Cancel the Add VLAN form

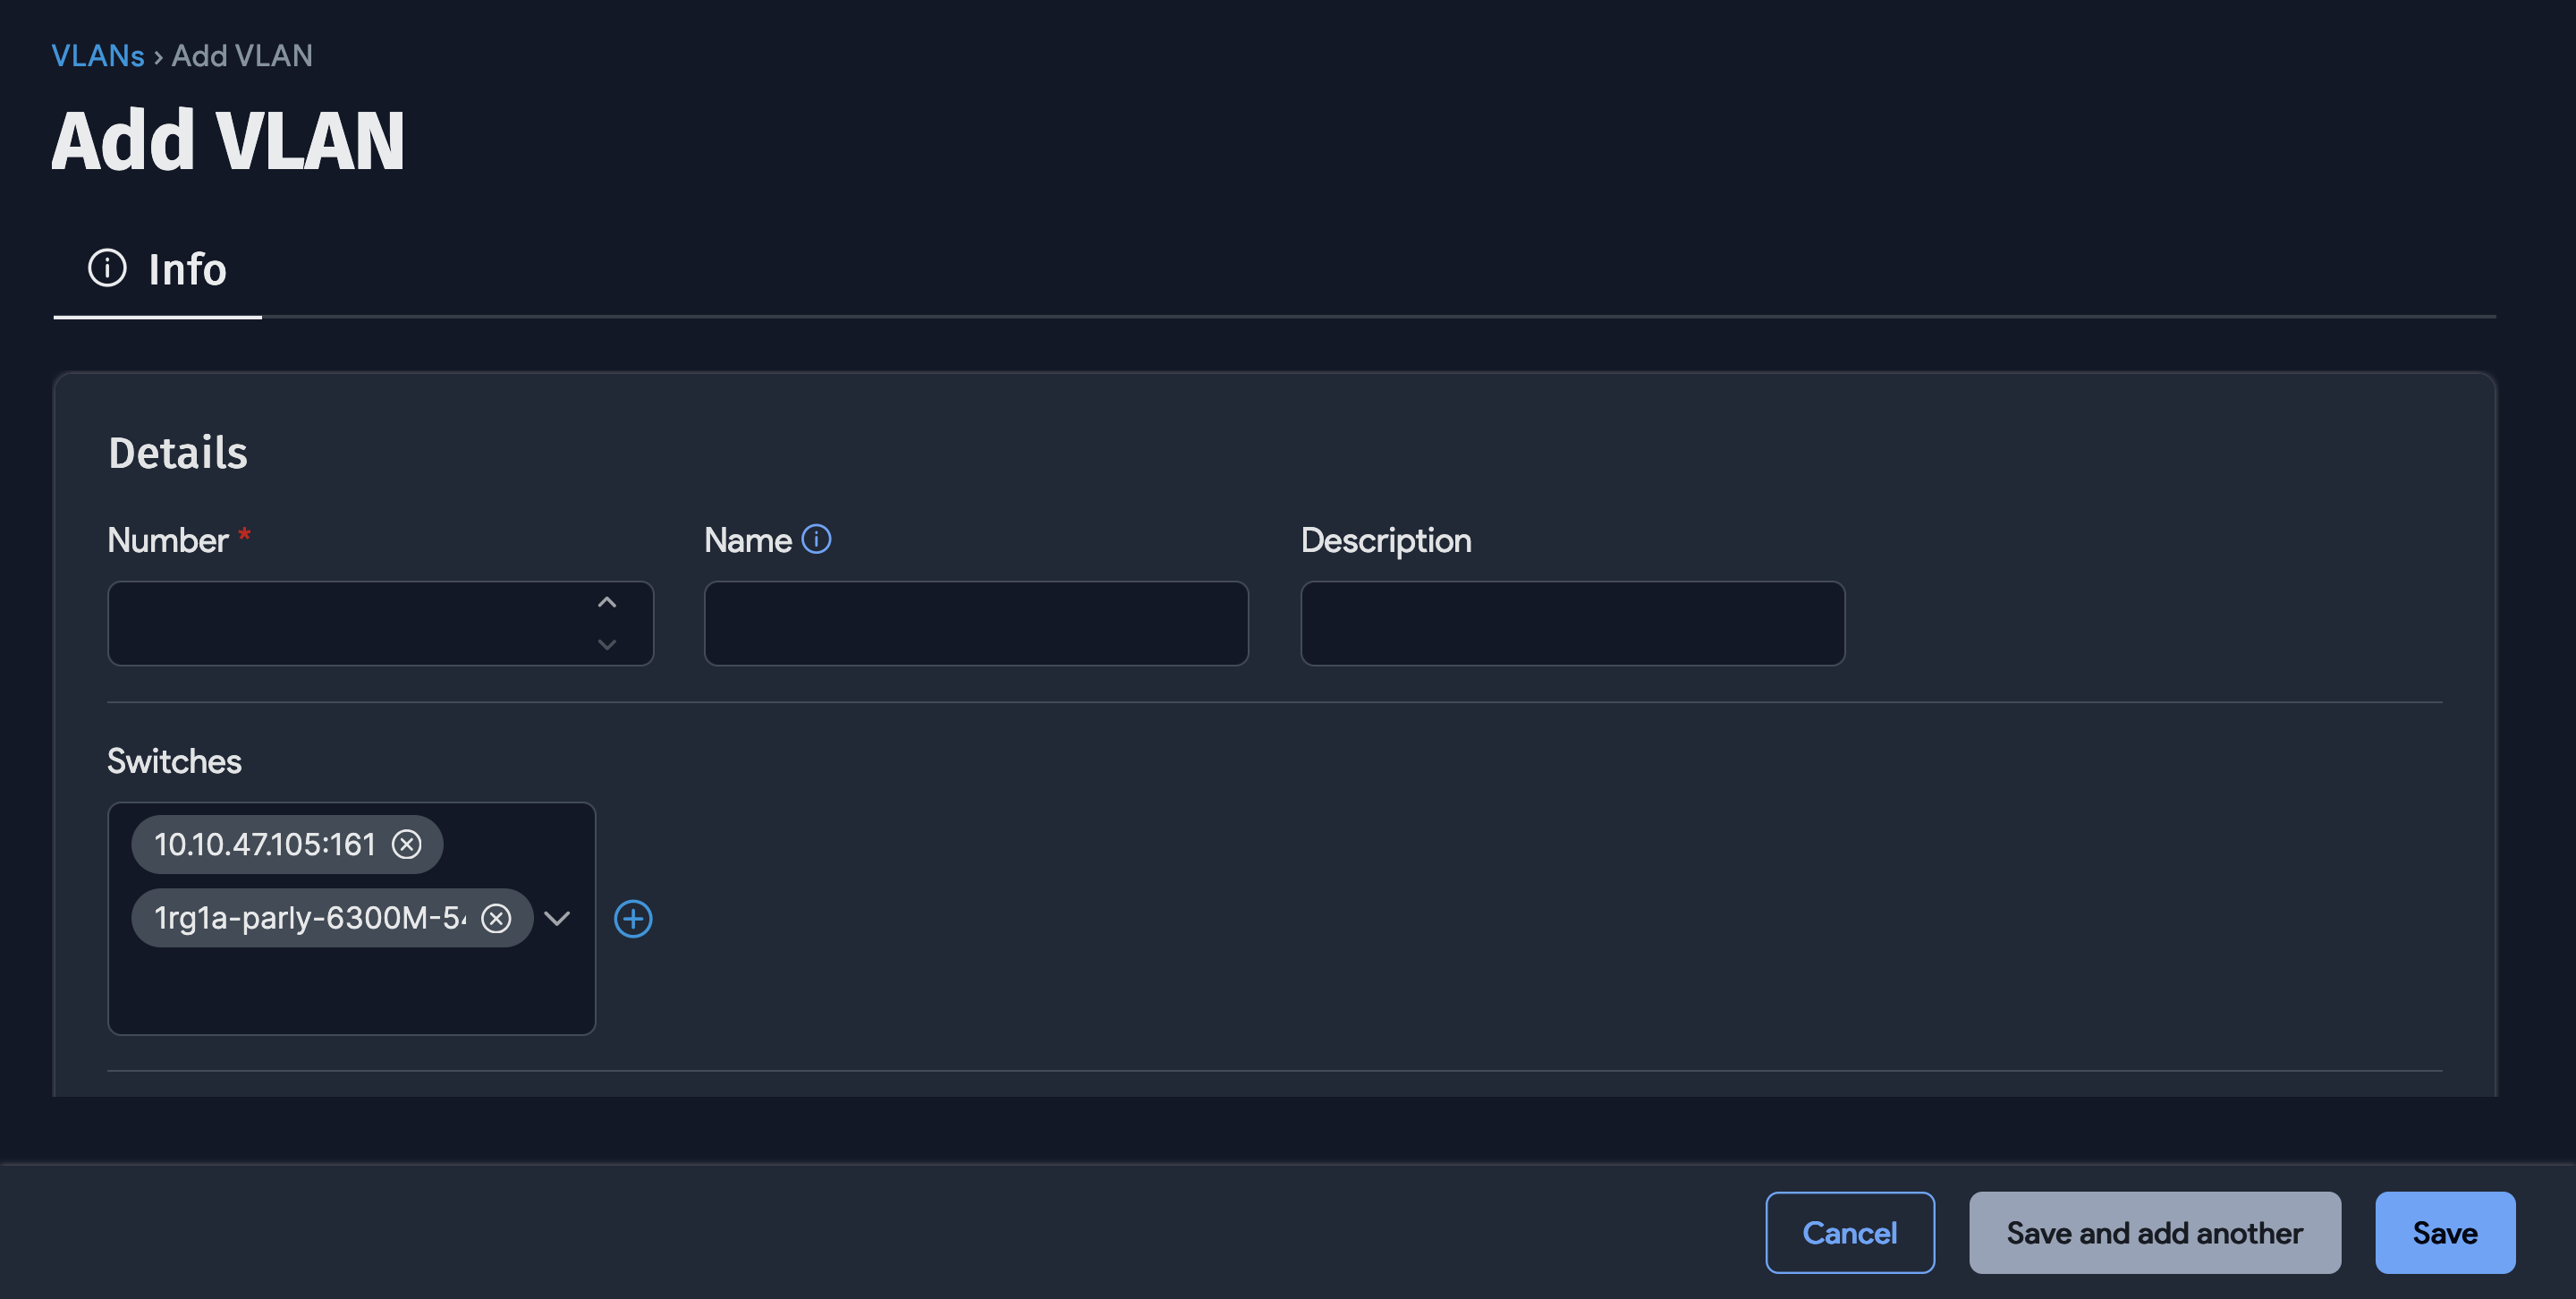click(1850, 1232)
